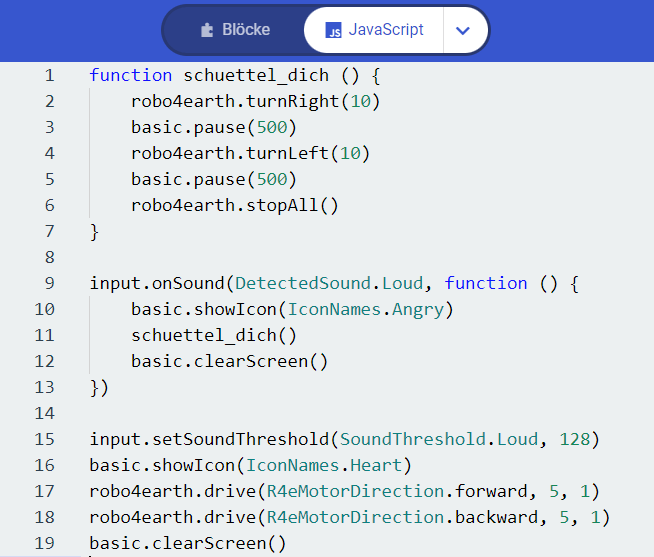The image size is (654, 557).
Task: Click the JS logo icon
Action: tap(333, 30)
